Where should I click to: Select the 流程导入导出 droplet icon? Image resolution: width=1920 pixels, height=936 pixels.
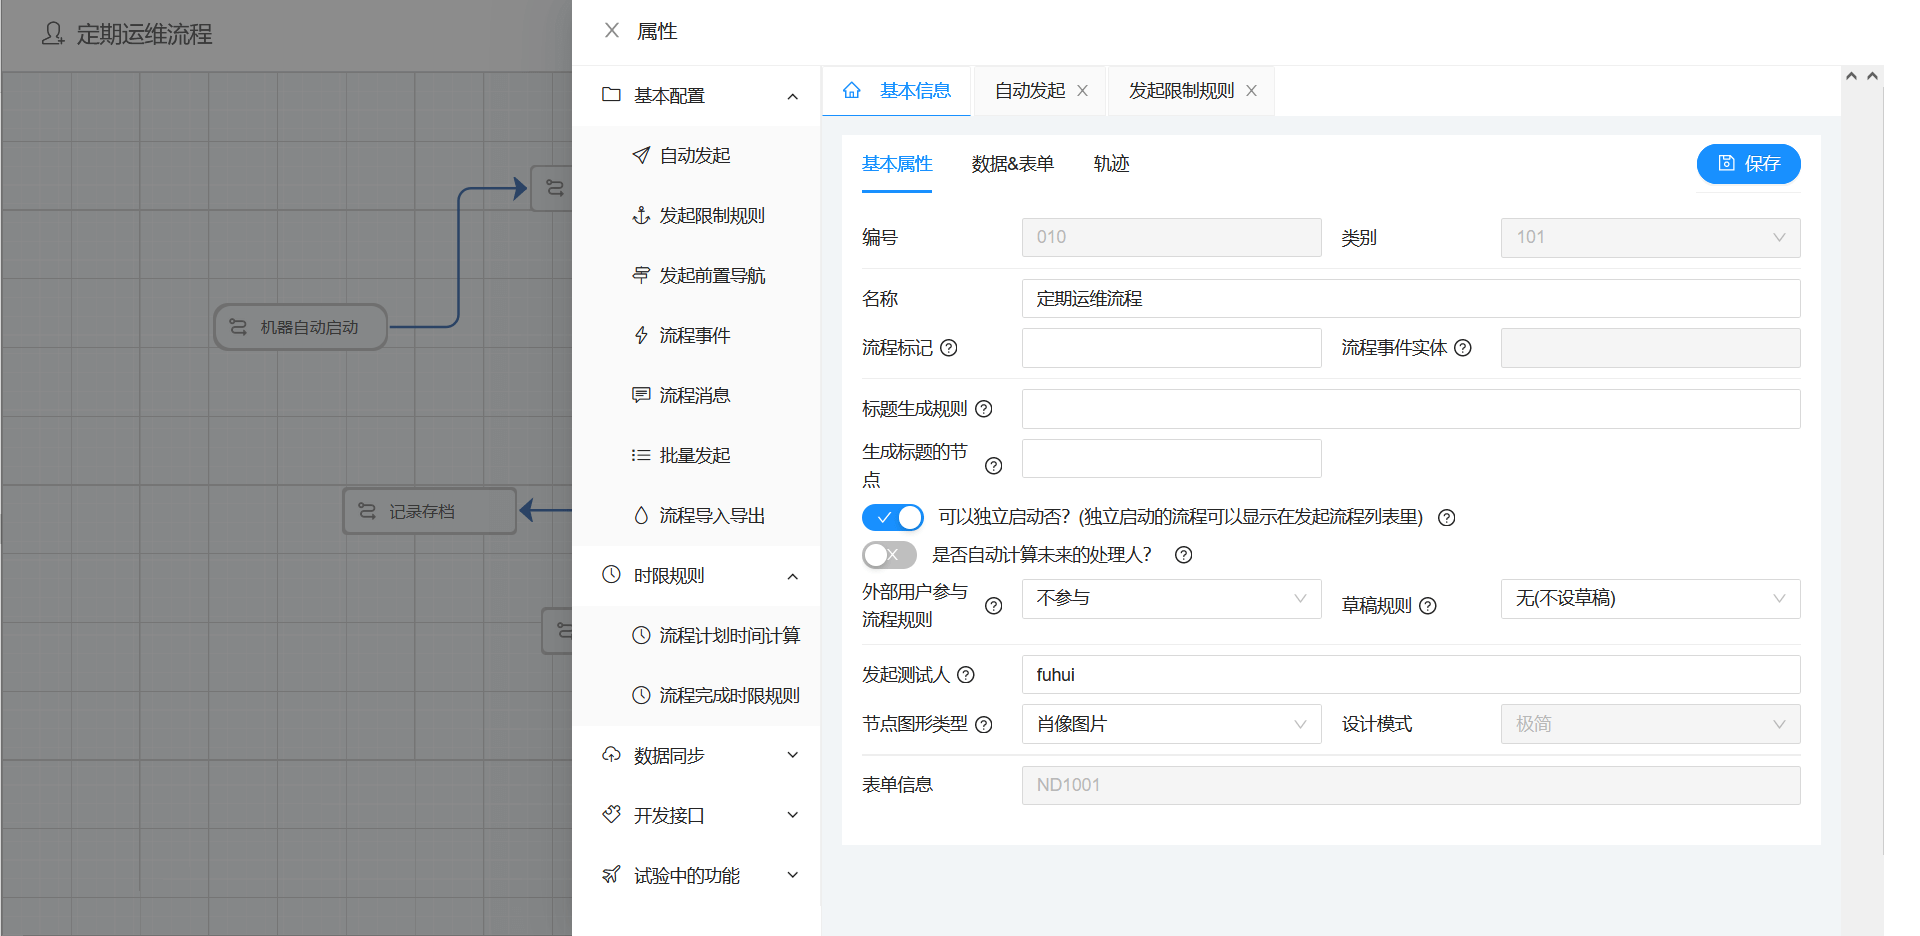point(641,515)
